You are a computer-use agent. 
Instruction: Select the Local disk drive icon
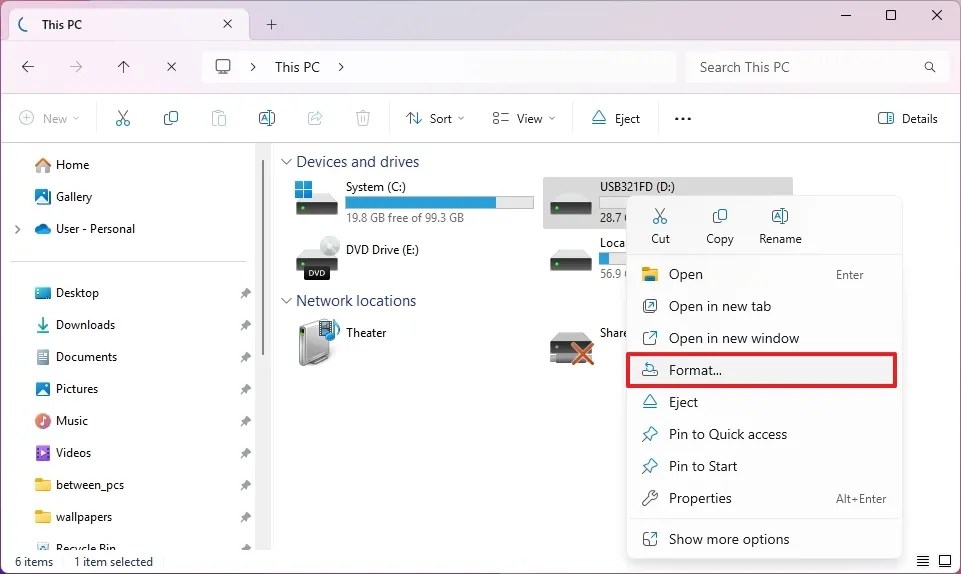pos(571,260)
